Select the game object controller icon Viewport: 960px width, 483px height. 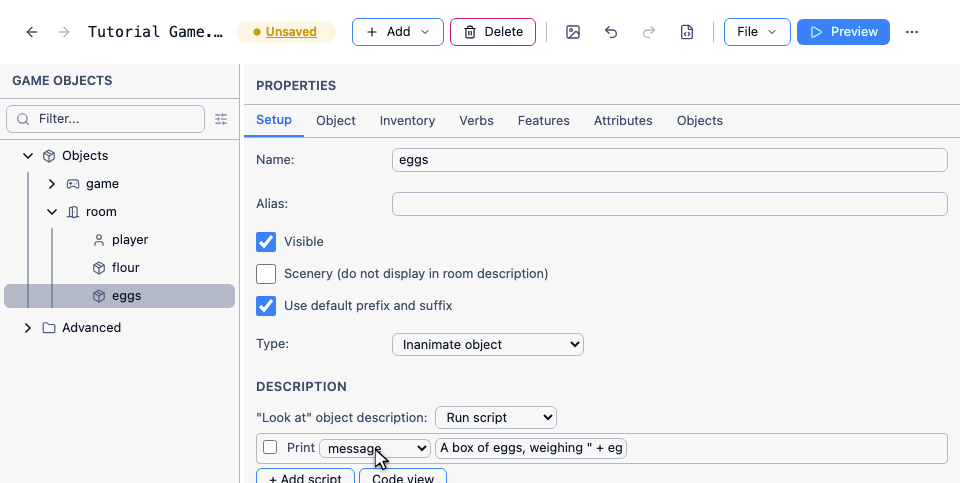click(73, 184)
